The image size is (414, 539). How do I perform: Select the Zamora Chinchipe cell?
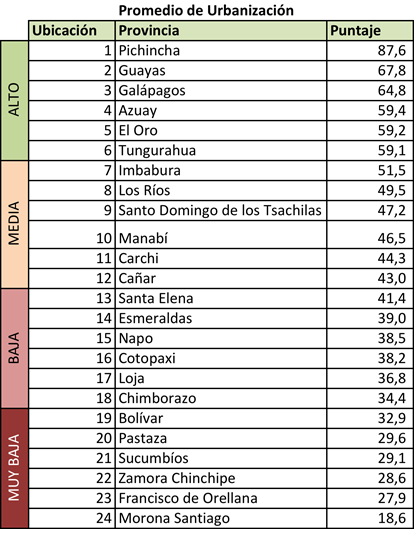click(x=221, y=478)
